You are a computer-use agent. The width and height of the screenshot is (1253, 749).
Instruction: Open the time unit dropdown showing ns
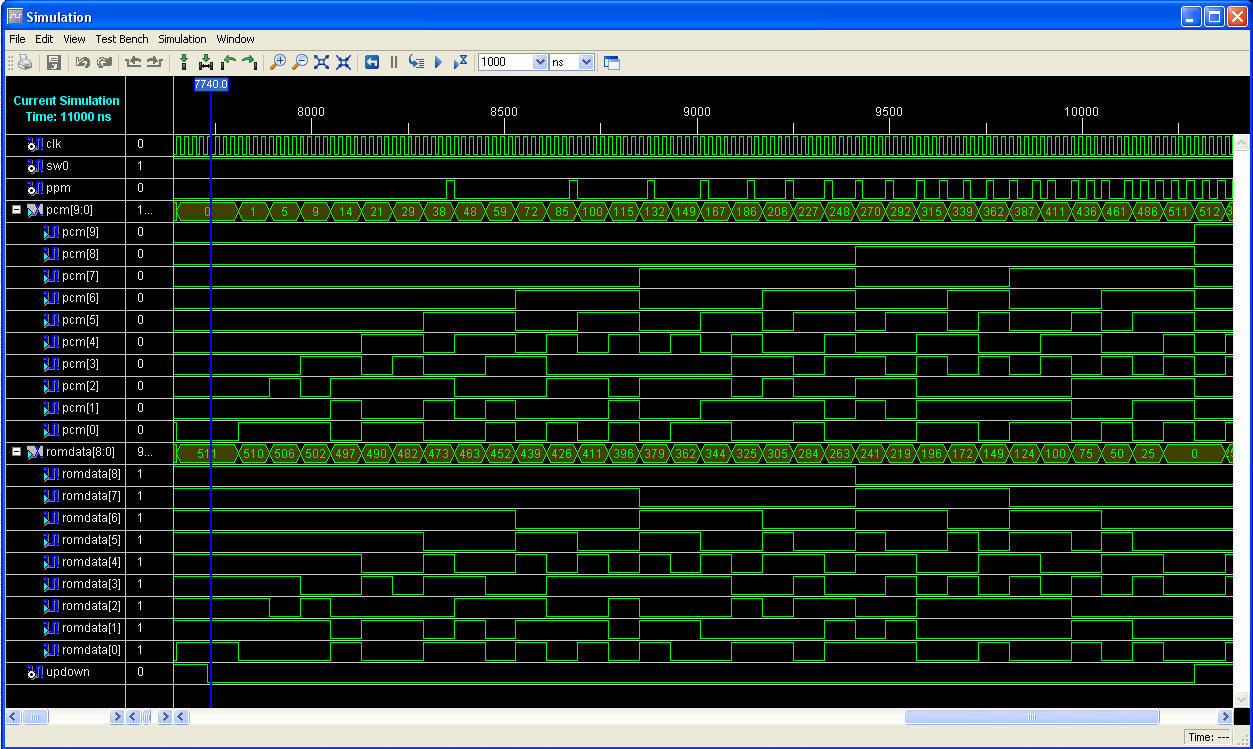click(x=586, y=62)
